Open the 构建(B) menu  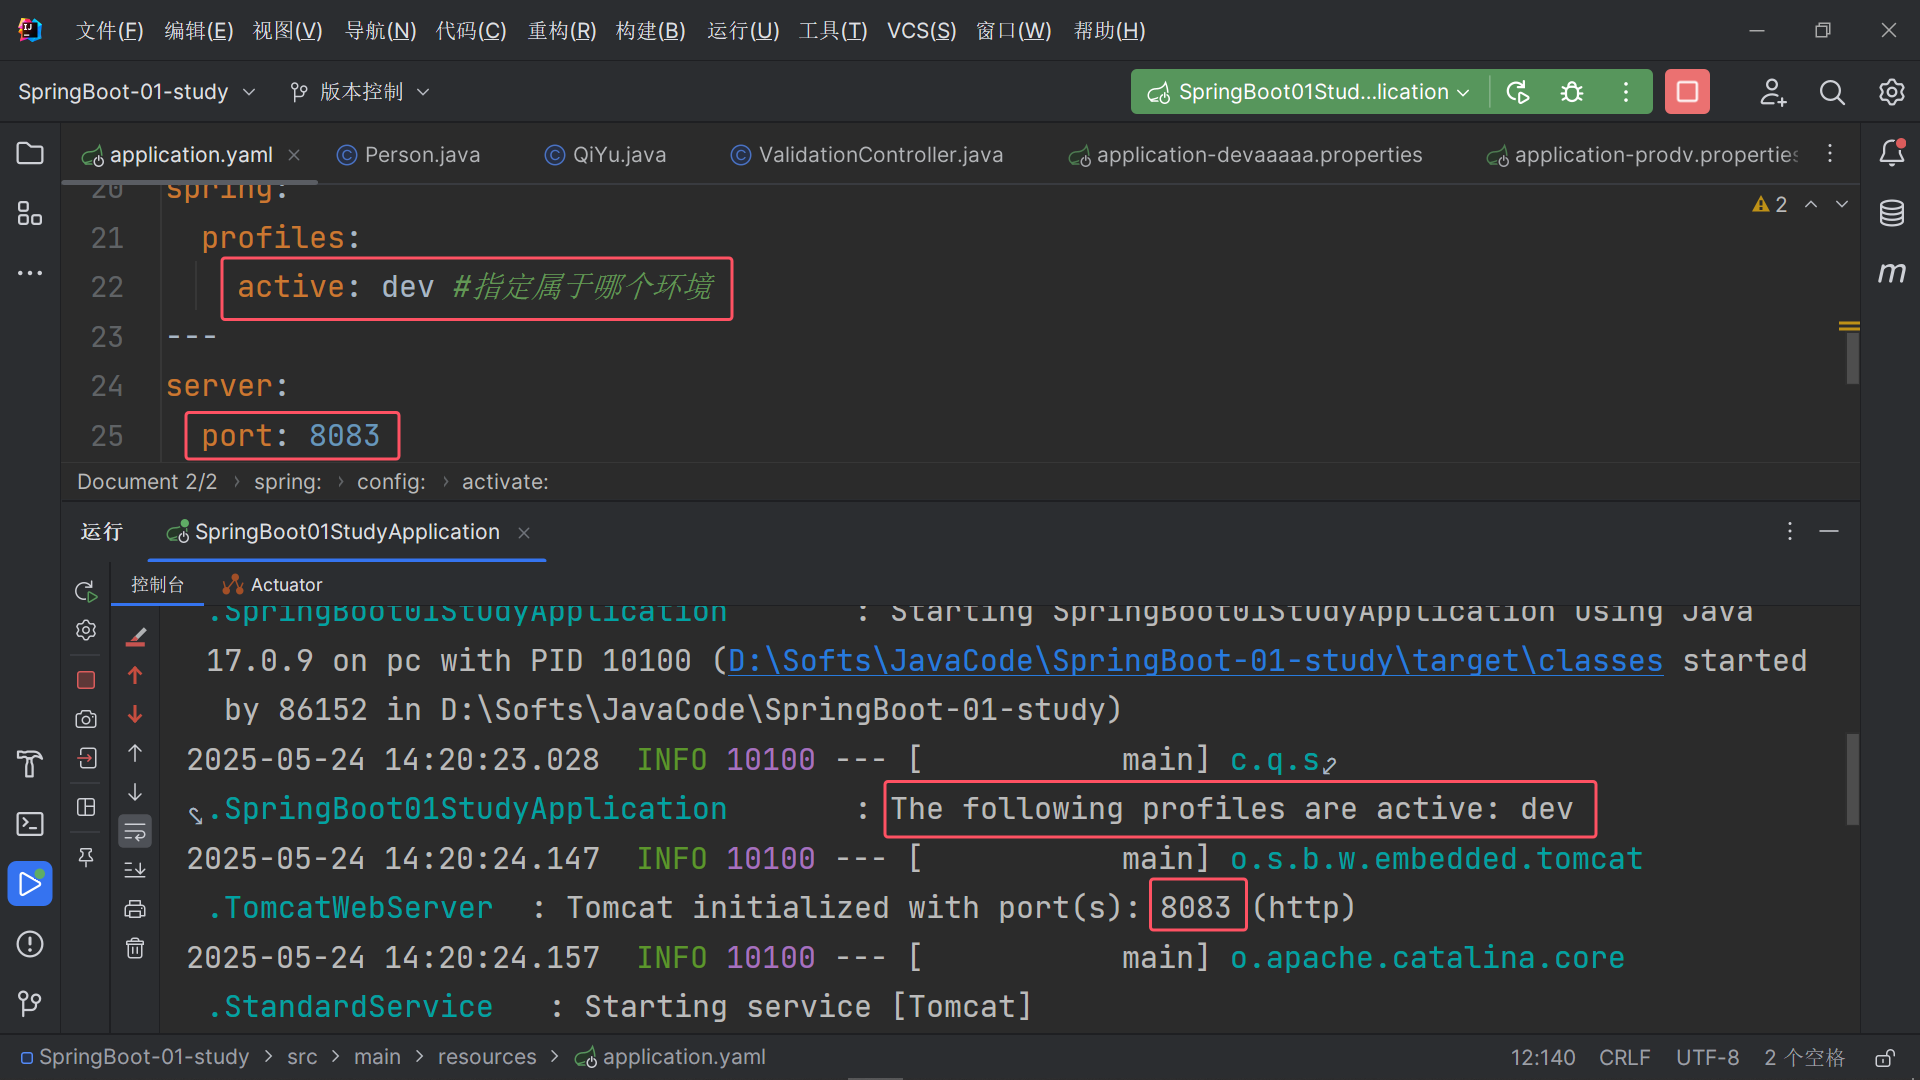650,31
